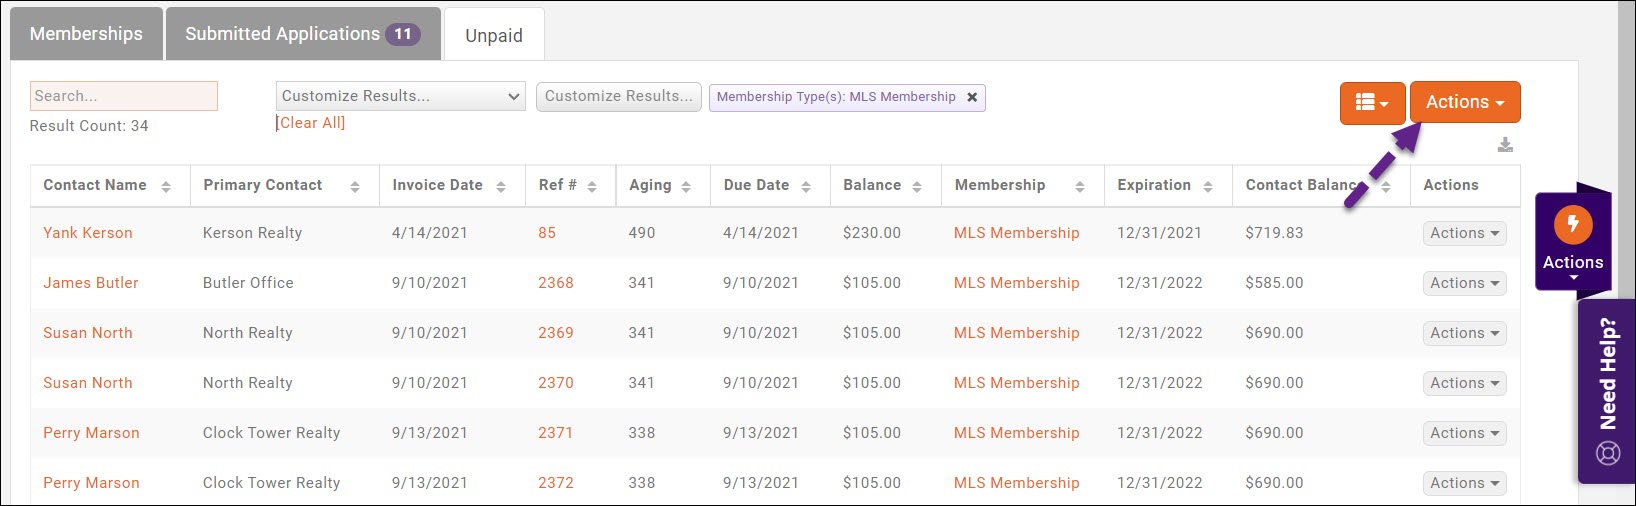Sort by Balance column sort icon
Viewport: 1636px width, 506px height.
click(x=917, y=186)
